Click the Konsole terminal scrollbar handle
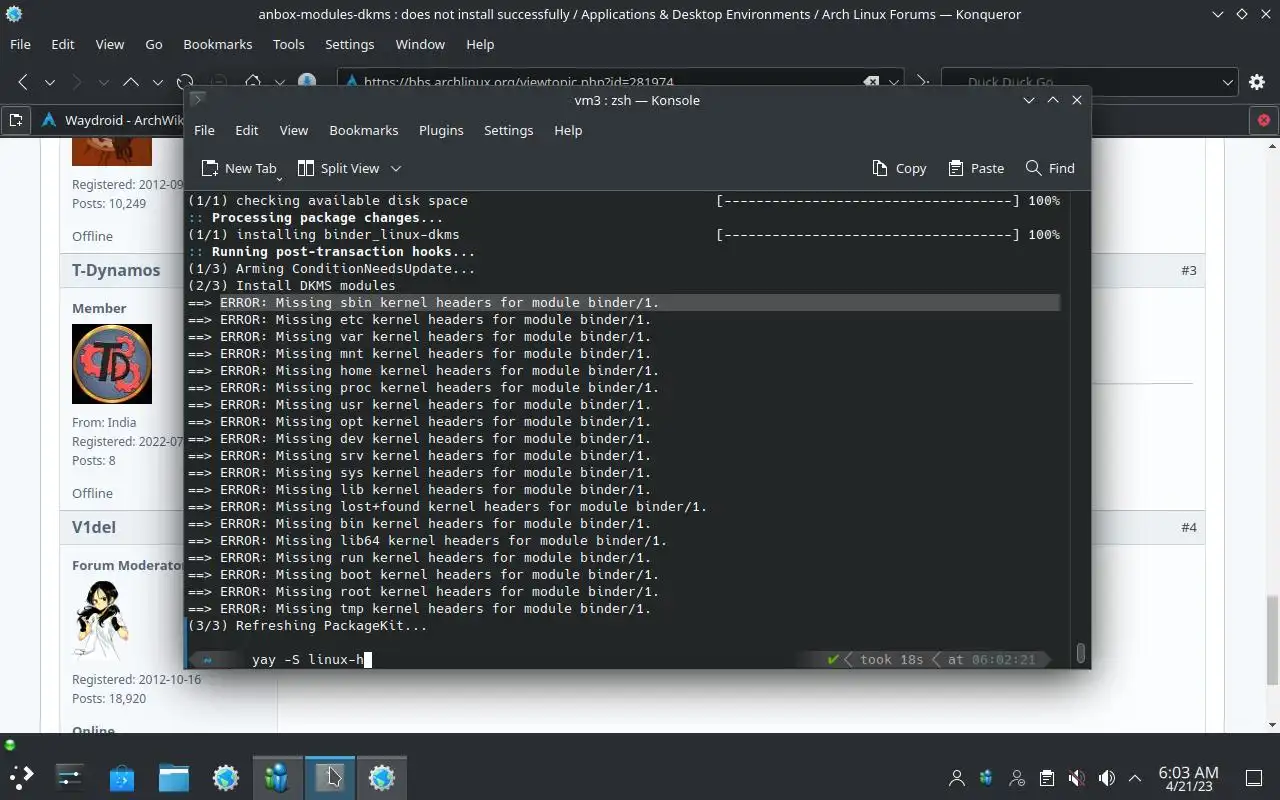Viewport: 1280px width, 800px height. pos(1080,653)
